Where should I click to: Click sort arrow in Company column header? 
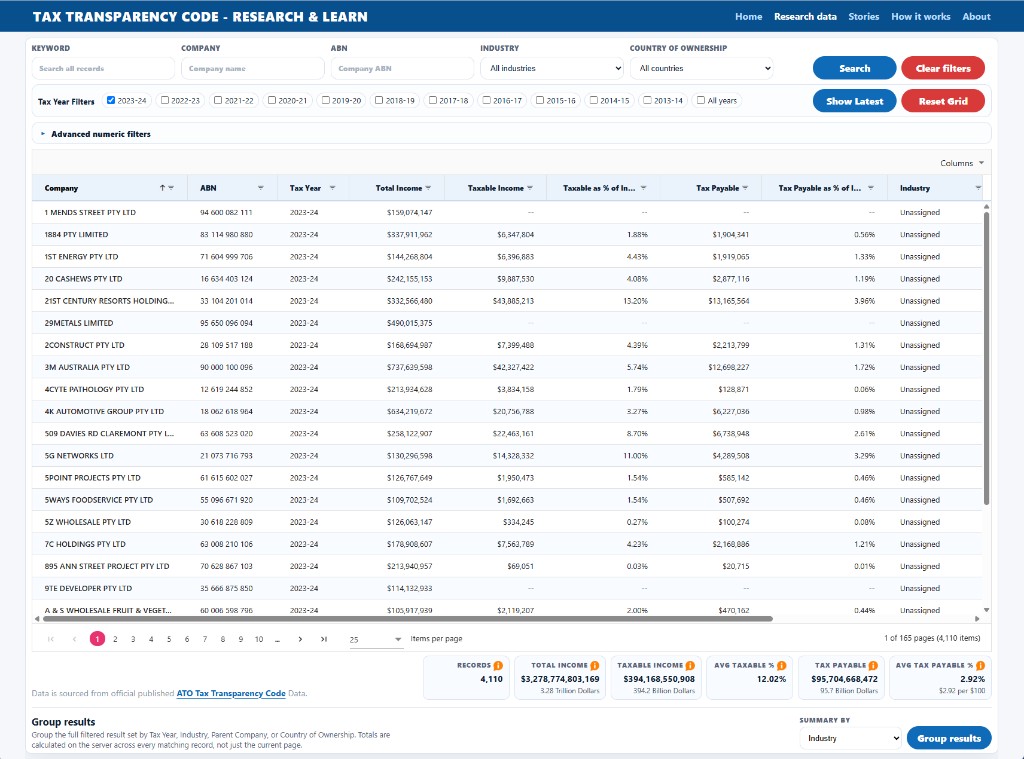click(x=162, y=188)
